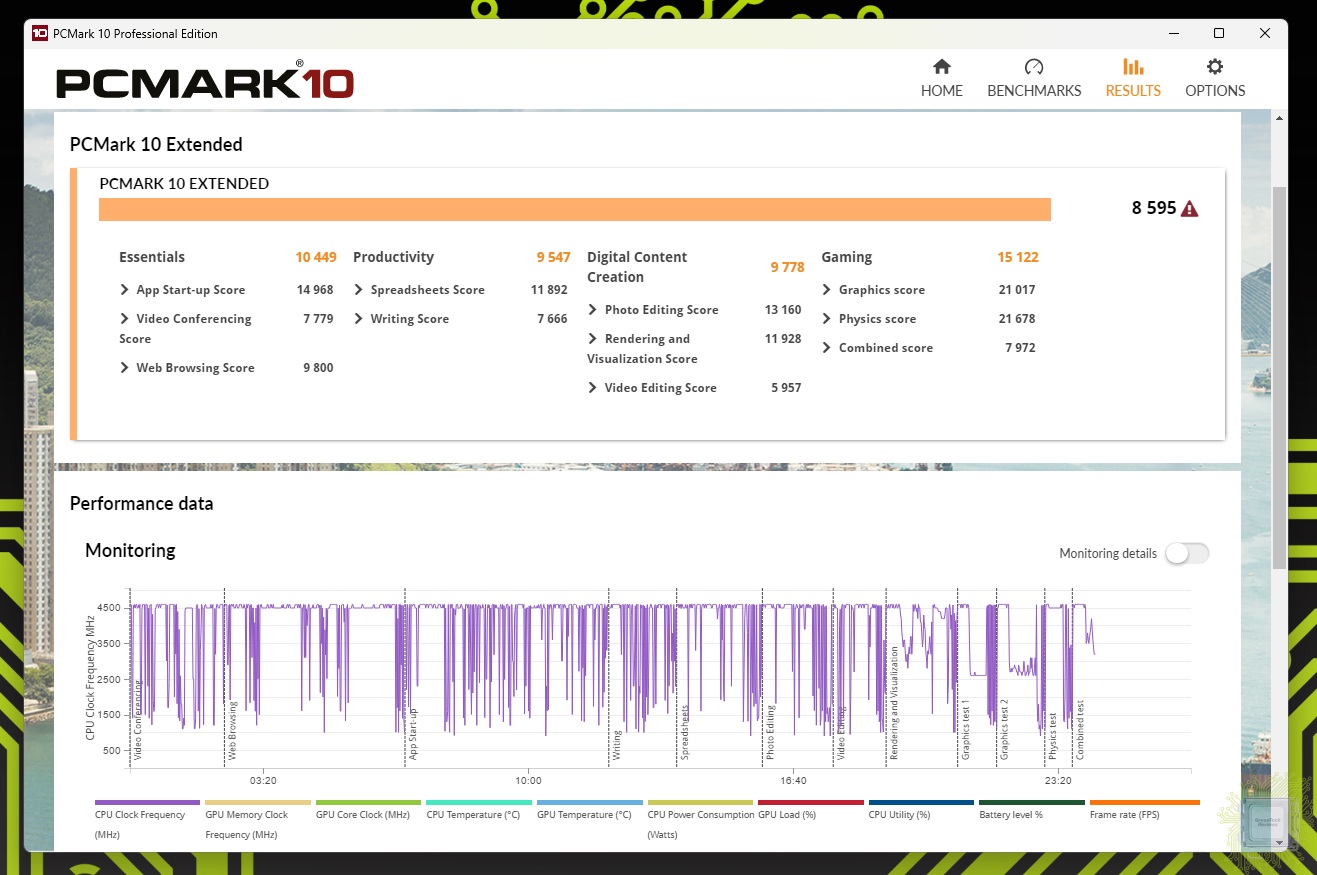
Task: Click the Web Browsing marker in the chart
Action: tap(232, 730)
